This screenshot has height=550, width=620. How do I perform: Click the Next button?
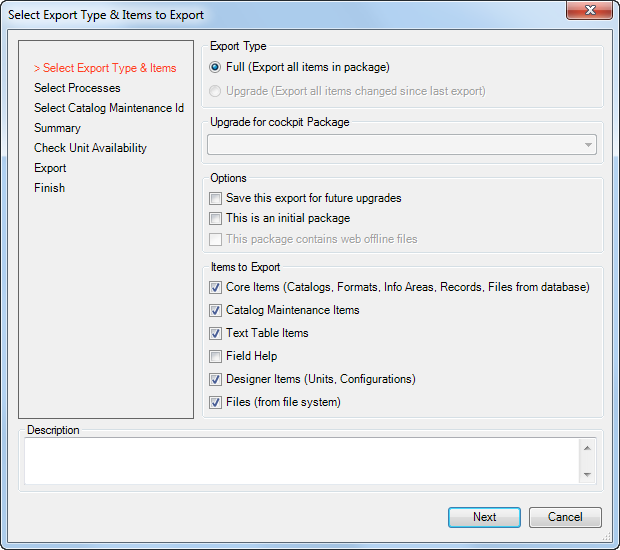[x=484, y=517]
